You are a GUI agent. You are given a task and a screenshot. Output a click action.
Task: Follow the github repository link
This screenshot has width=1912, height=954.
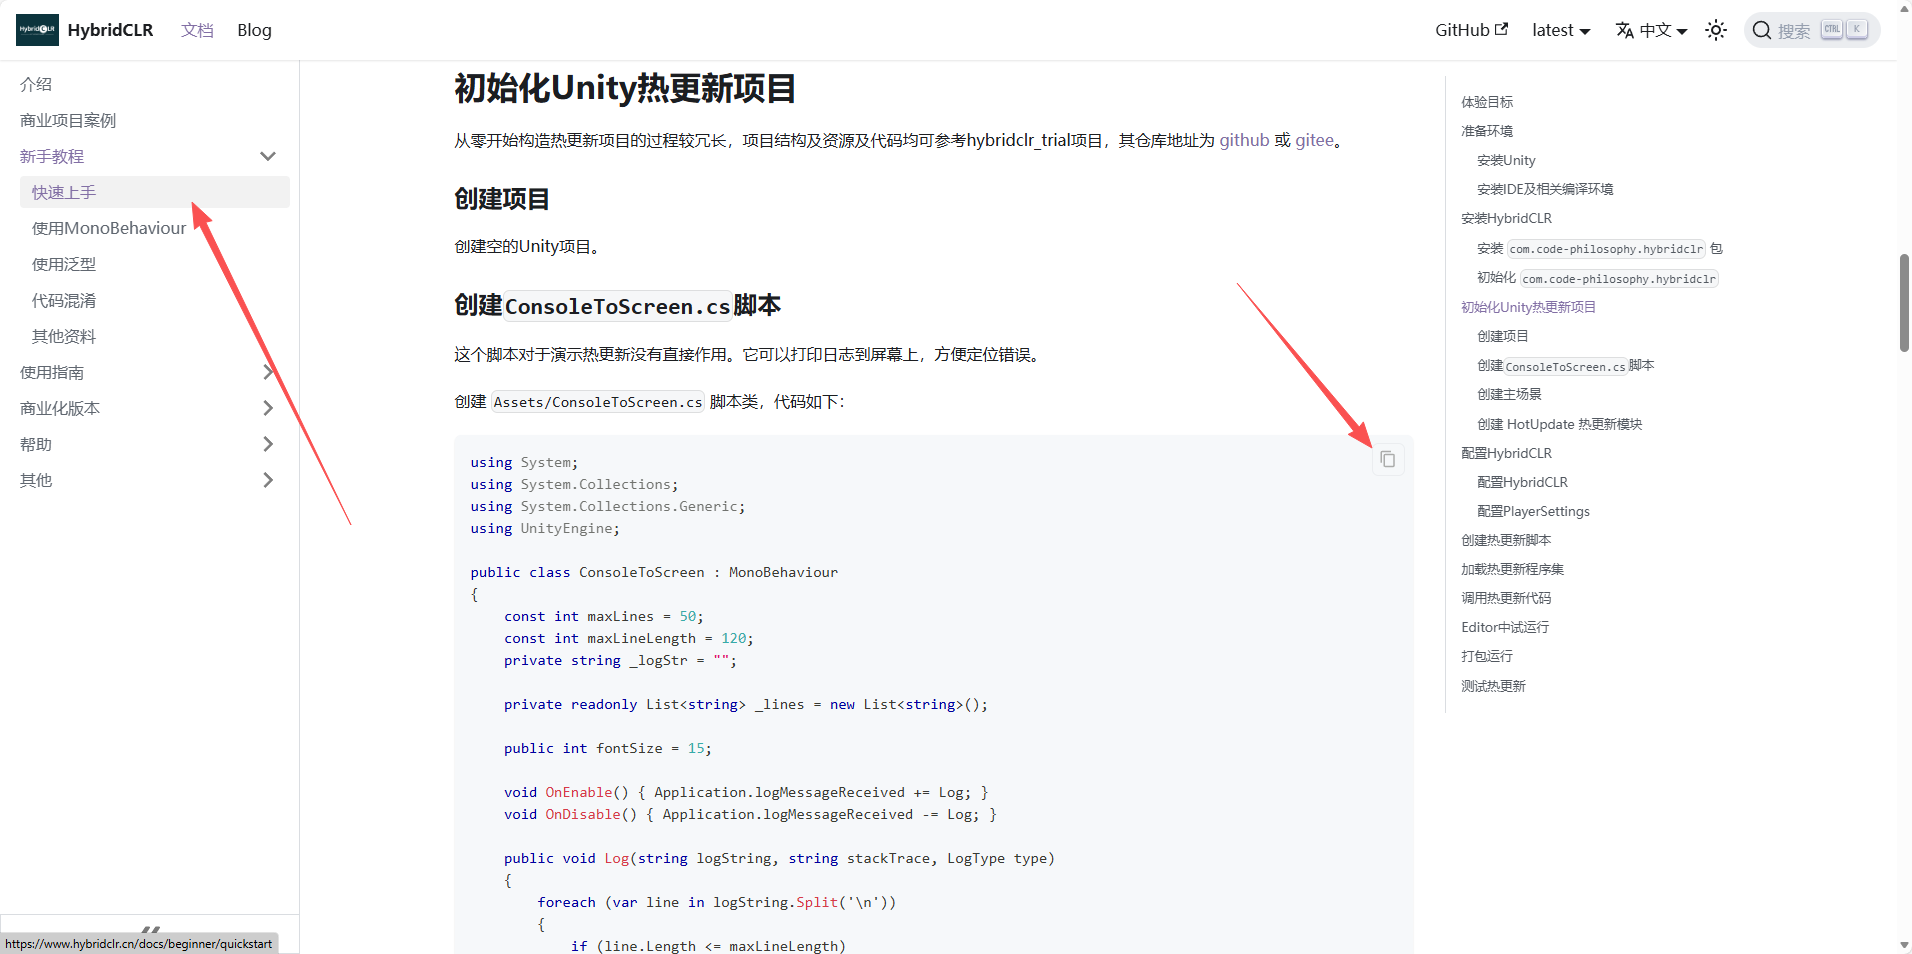tap(1244, 140)
